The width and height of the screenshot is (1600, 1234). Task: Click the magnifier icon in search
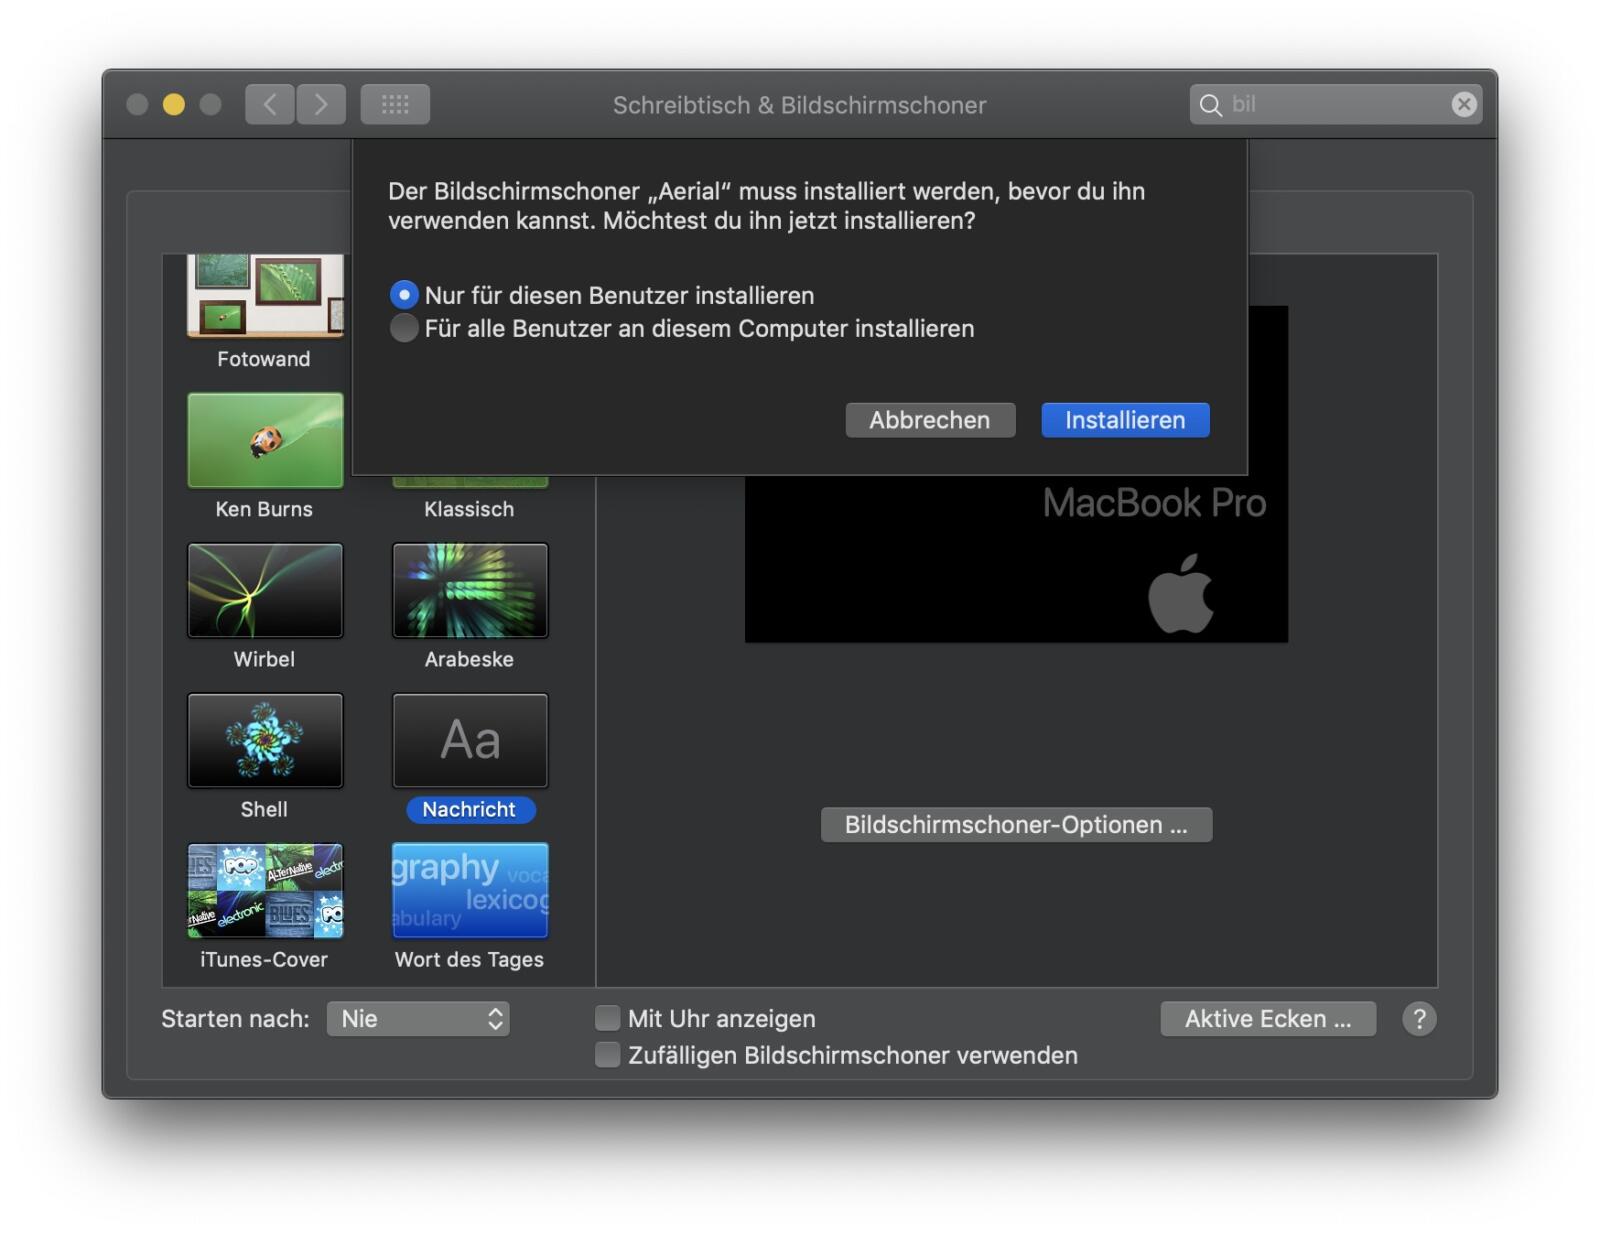click(1210, 105)
